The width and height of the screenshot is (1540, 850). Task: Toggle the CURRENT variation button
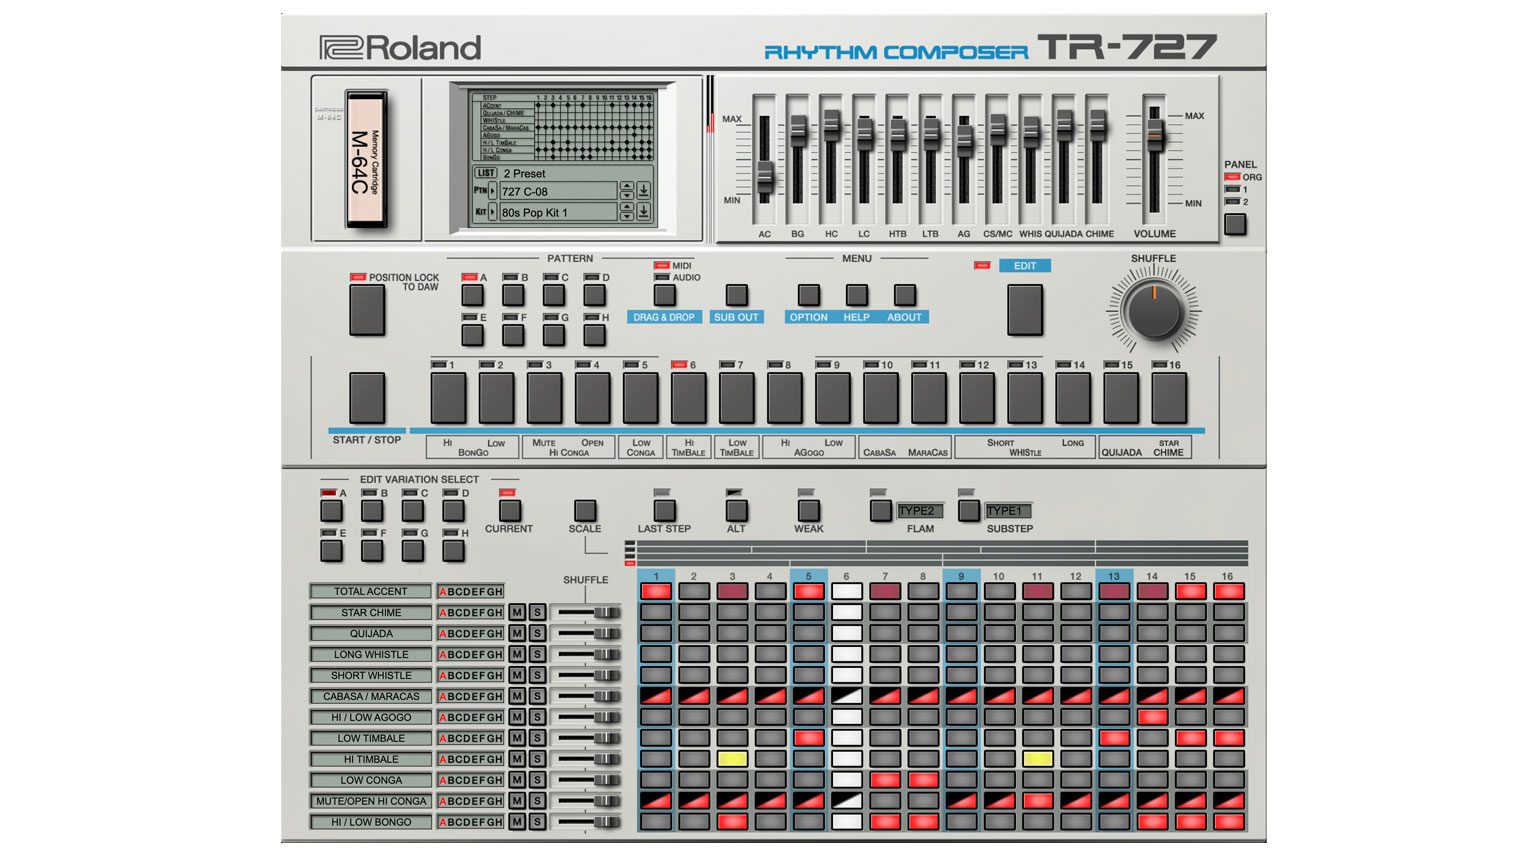pos(509,511)
